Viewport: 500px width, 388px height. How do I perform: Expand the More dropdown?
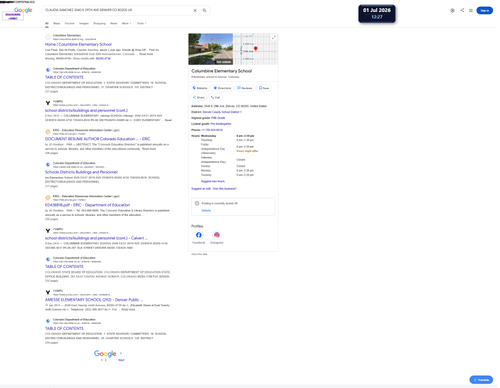[127, 23]
